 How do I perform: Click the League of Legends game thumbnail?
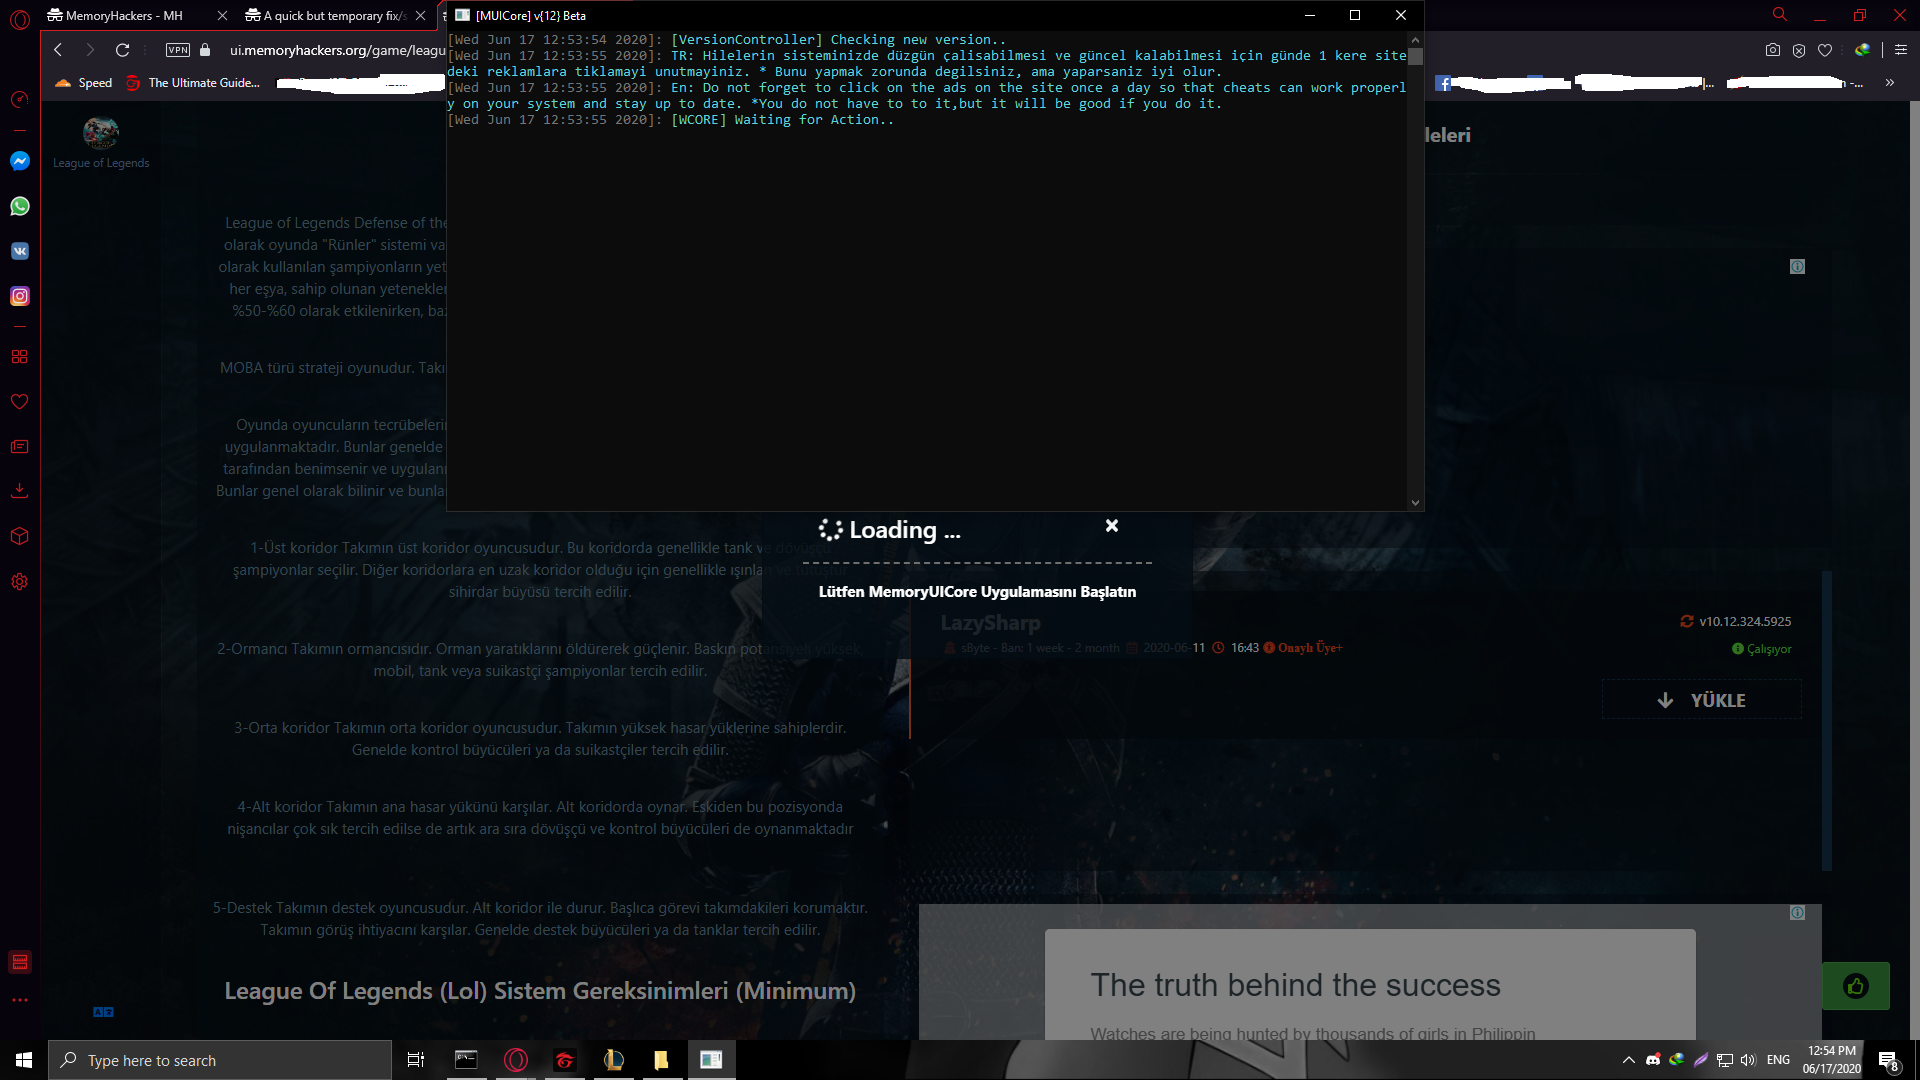[x=101, y=132]
